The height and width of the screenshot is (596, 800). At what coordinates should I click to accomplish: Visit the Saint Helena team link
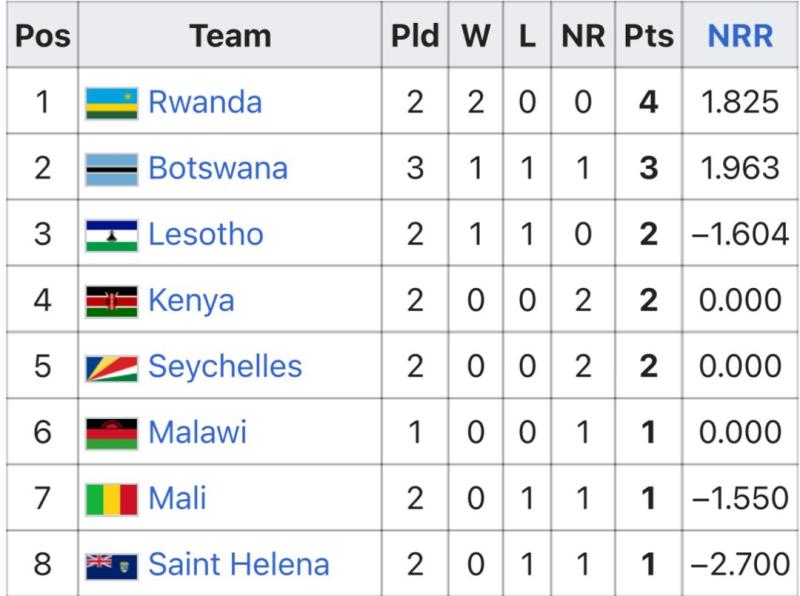point(239,564)
